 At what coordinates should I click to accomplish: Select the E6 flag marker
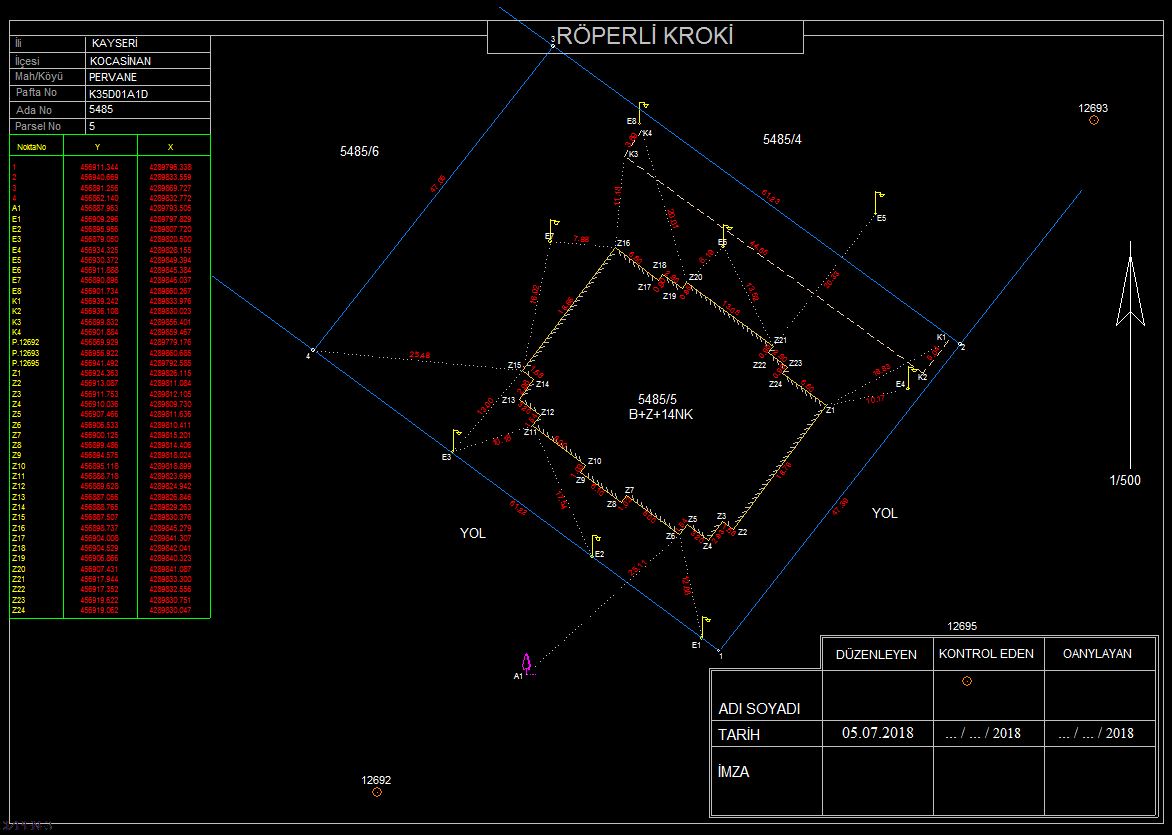725,235
